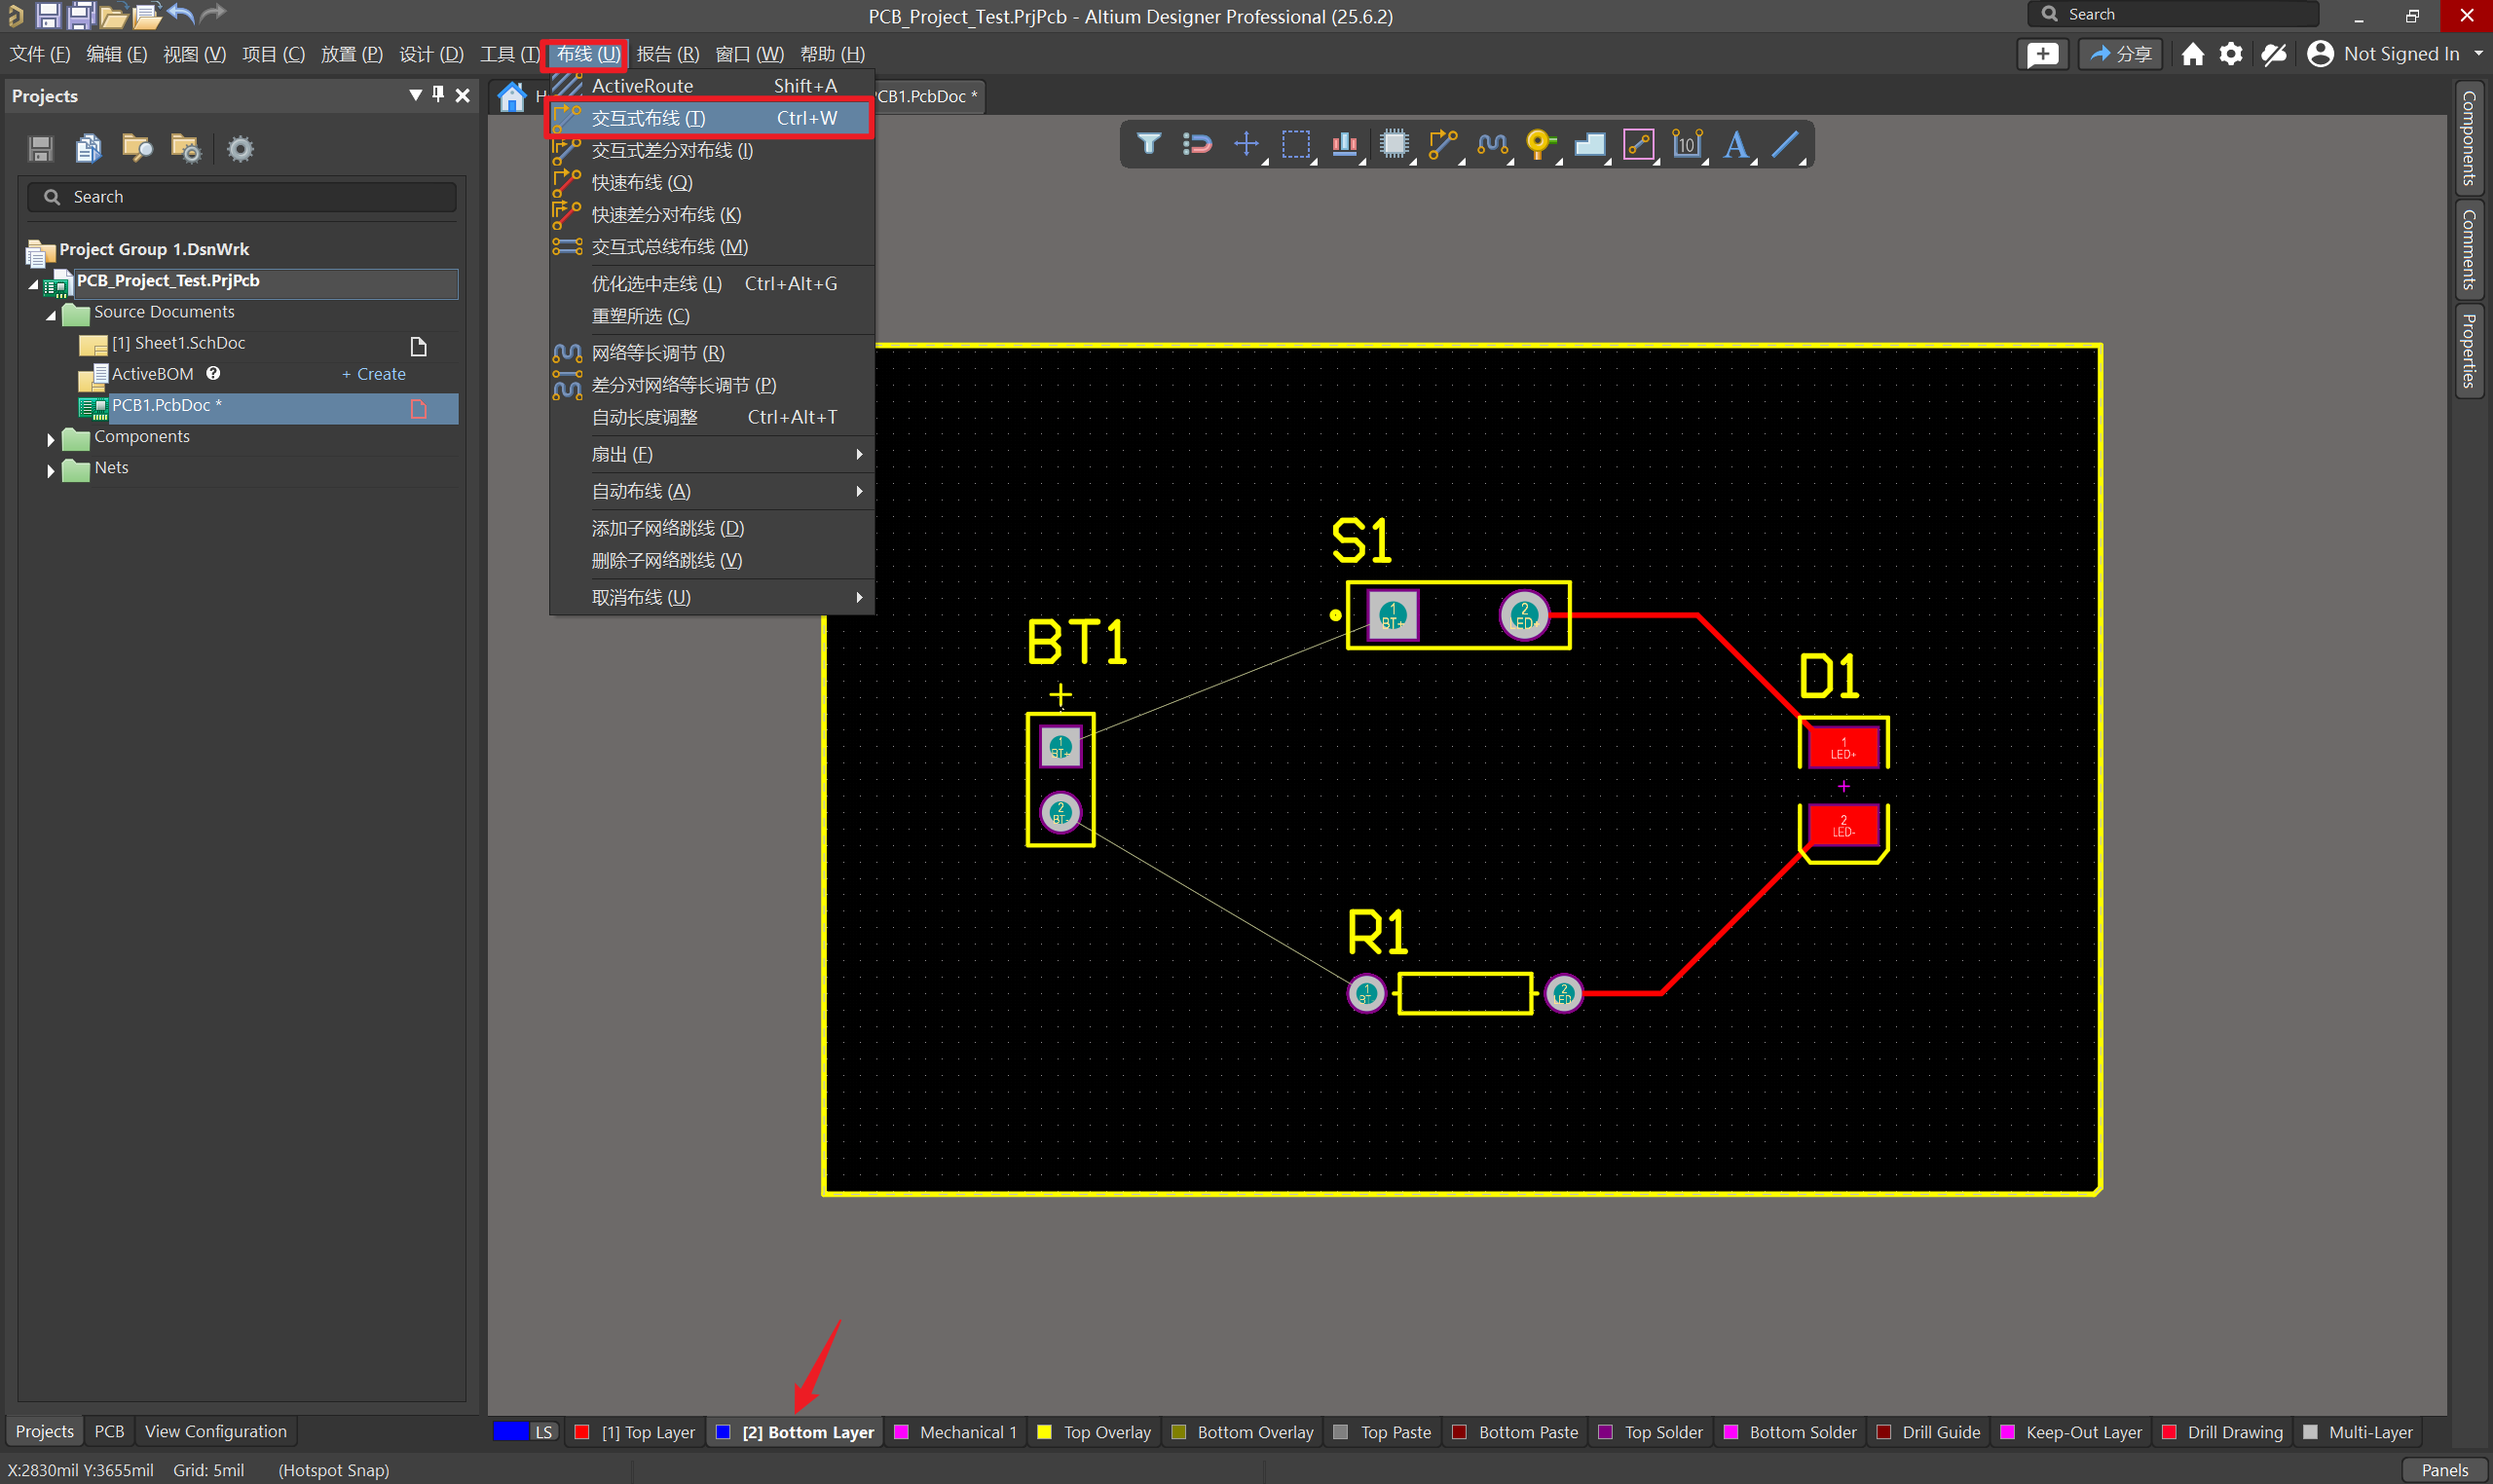Viewport: 2493px width, 1484px height.
Task: Choose the place via tool
Action: [1540, 144]
